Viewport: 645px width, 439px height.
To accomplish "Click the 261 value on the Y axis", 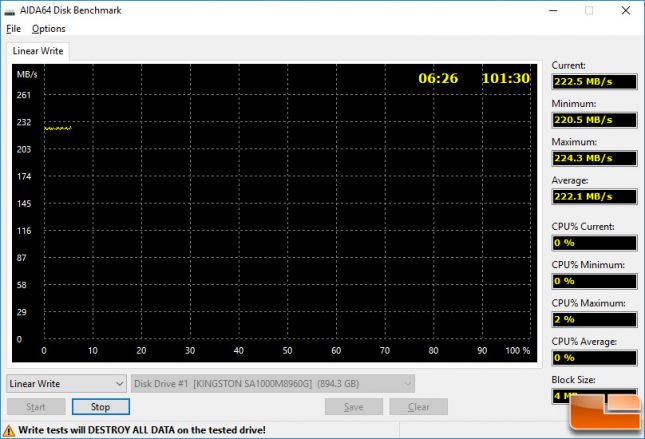I will point(23,95).
